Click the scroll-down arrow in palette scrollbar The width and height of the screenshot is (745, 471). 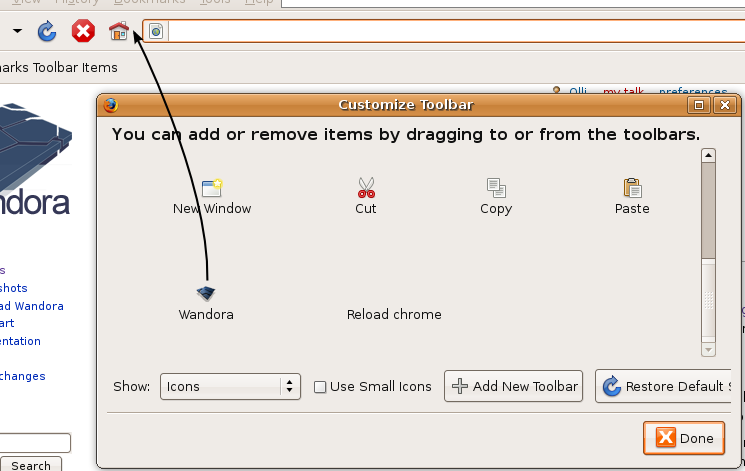[708, 349]
